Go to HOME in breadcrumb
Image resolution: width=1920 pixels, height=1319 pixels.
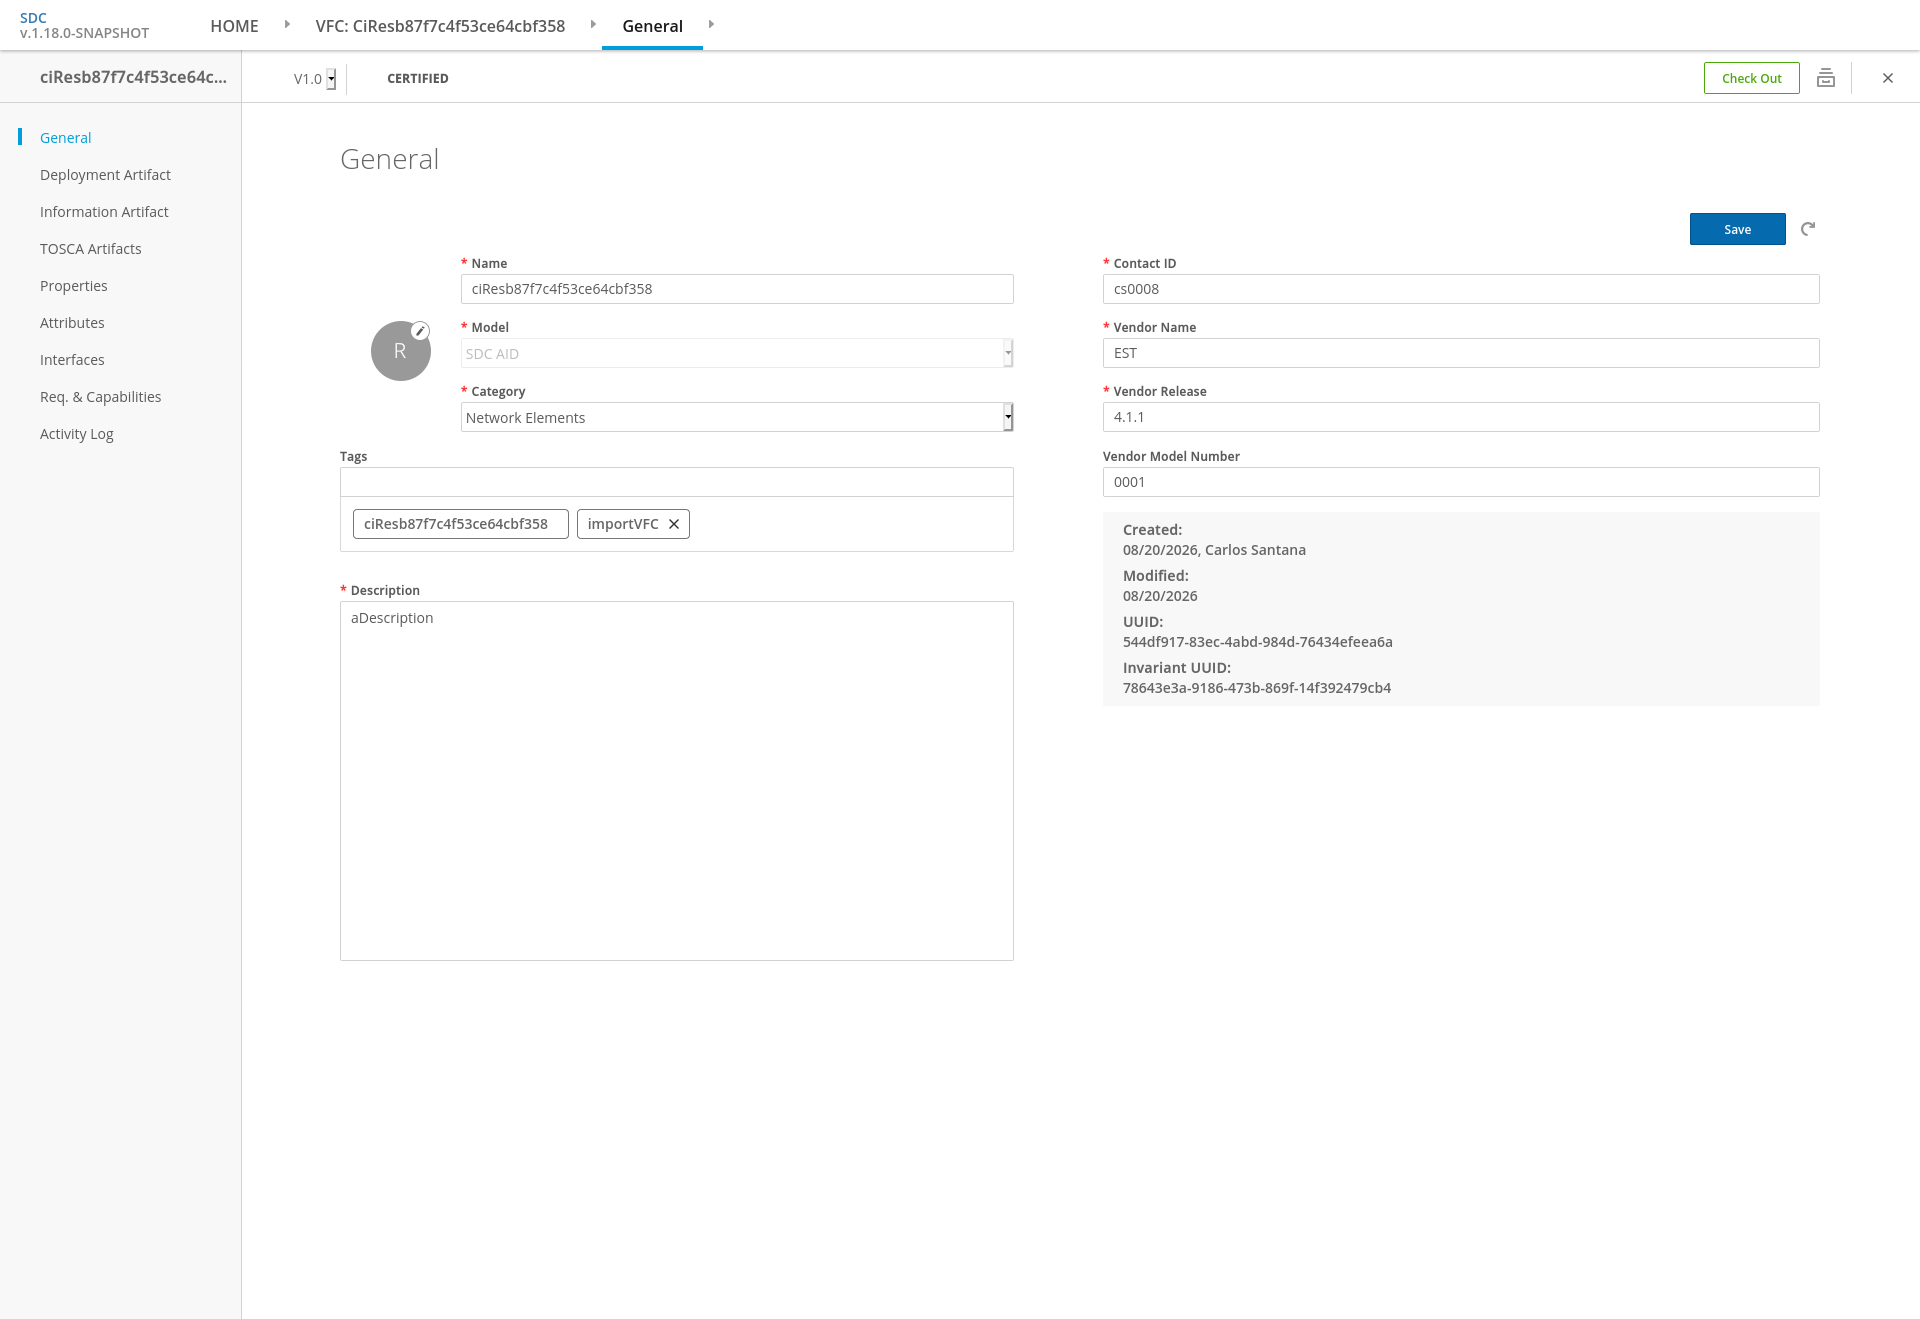tap(234, 26)
